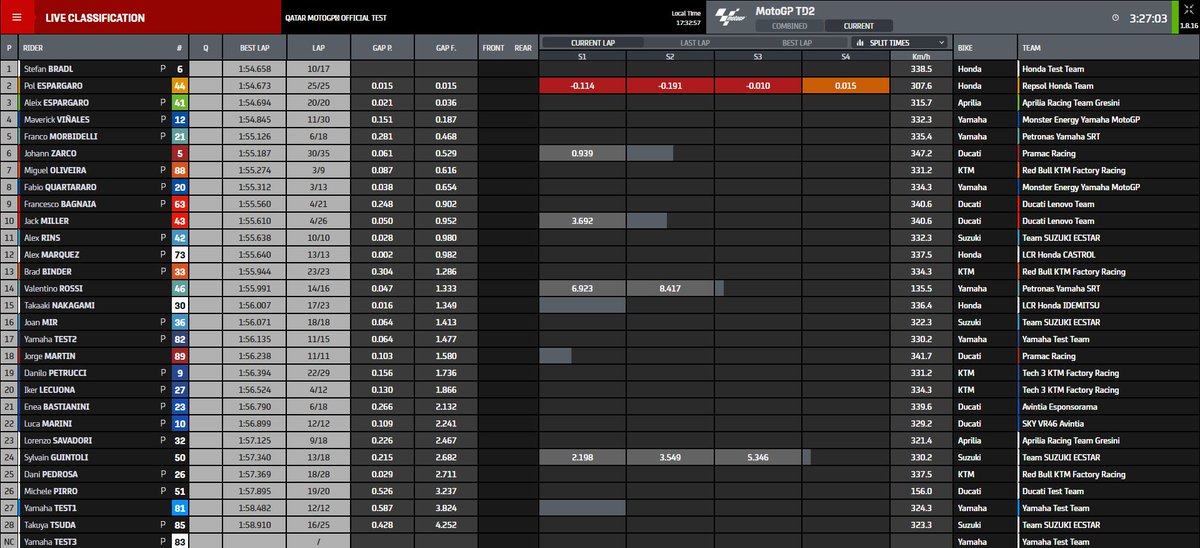This screenshot has width=1200, height=548.
Task: Click the SKY VR46 Avintia team cell
Action: [x=1108, y=423]
